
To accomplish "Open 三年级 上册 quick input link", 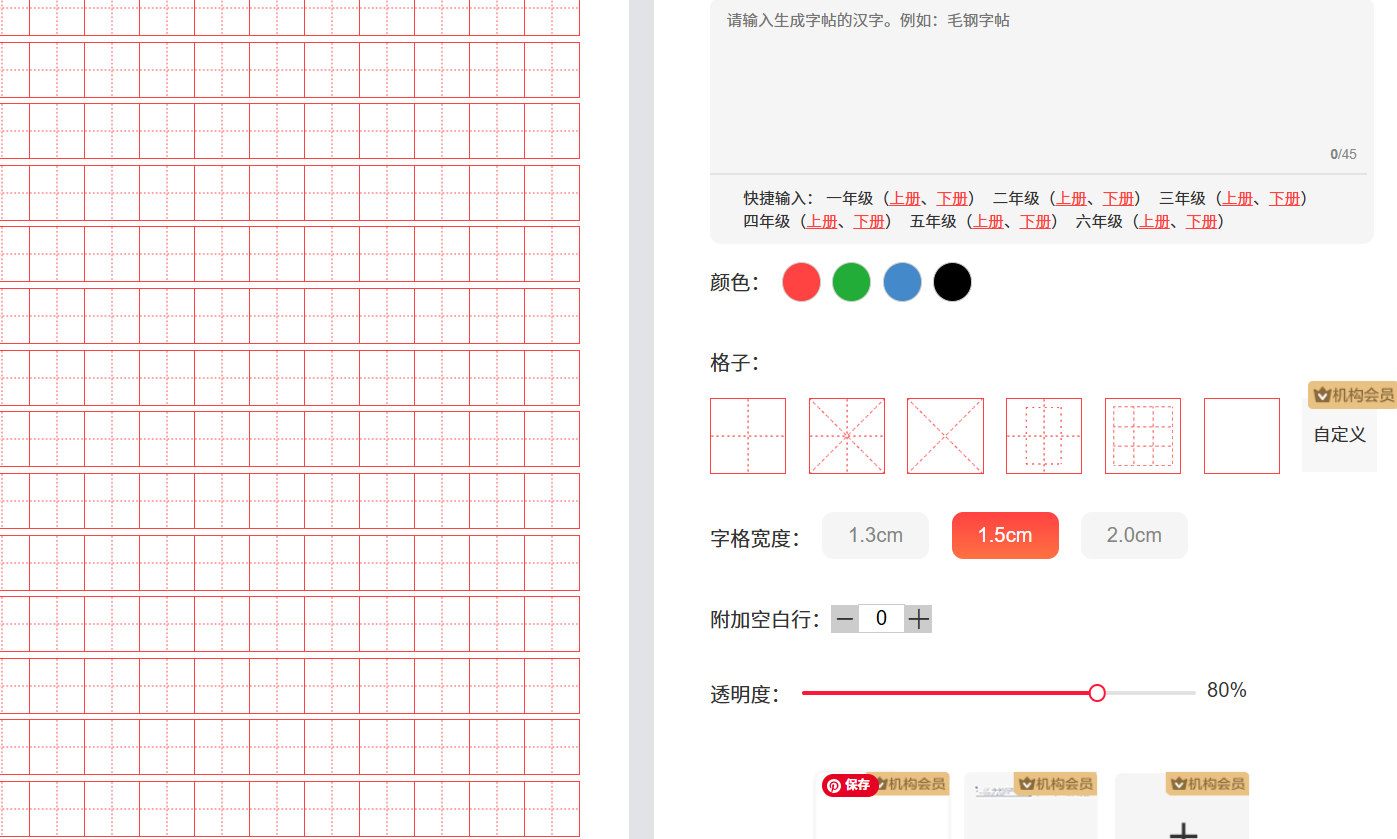I will pyautogui.click(x=1238, y=198).
